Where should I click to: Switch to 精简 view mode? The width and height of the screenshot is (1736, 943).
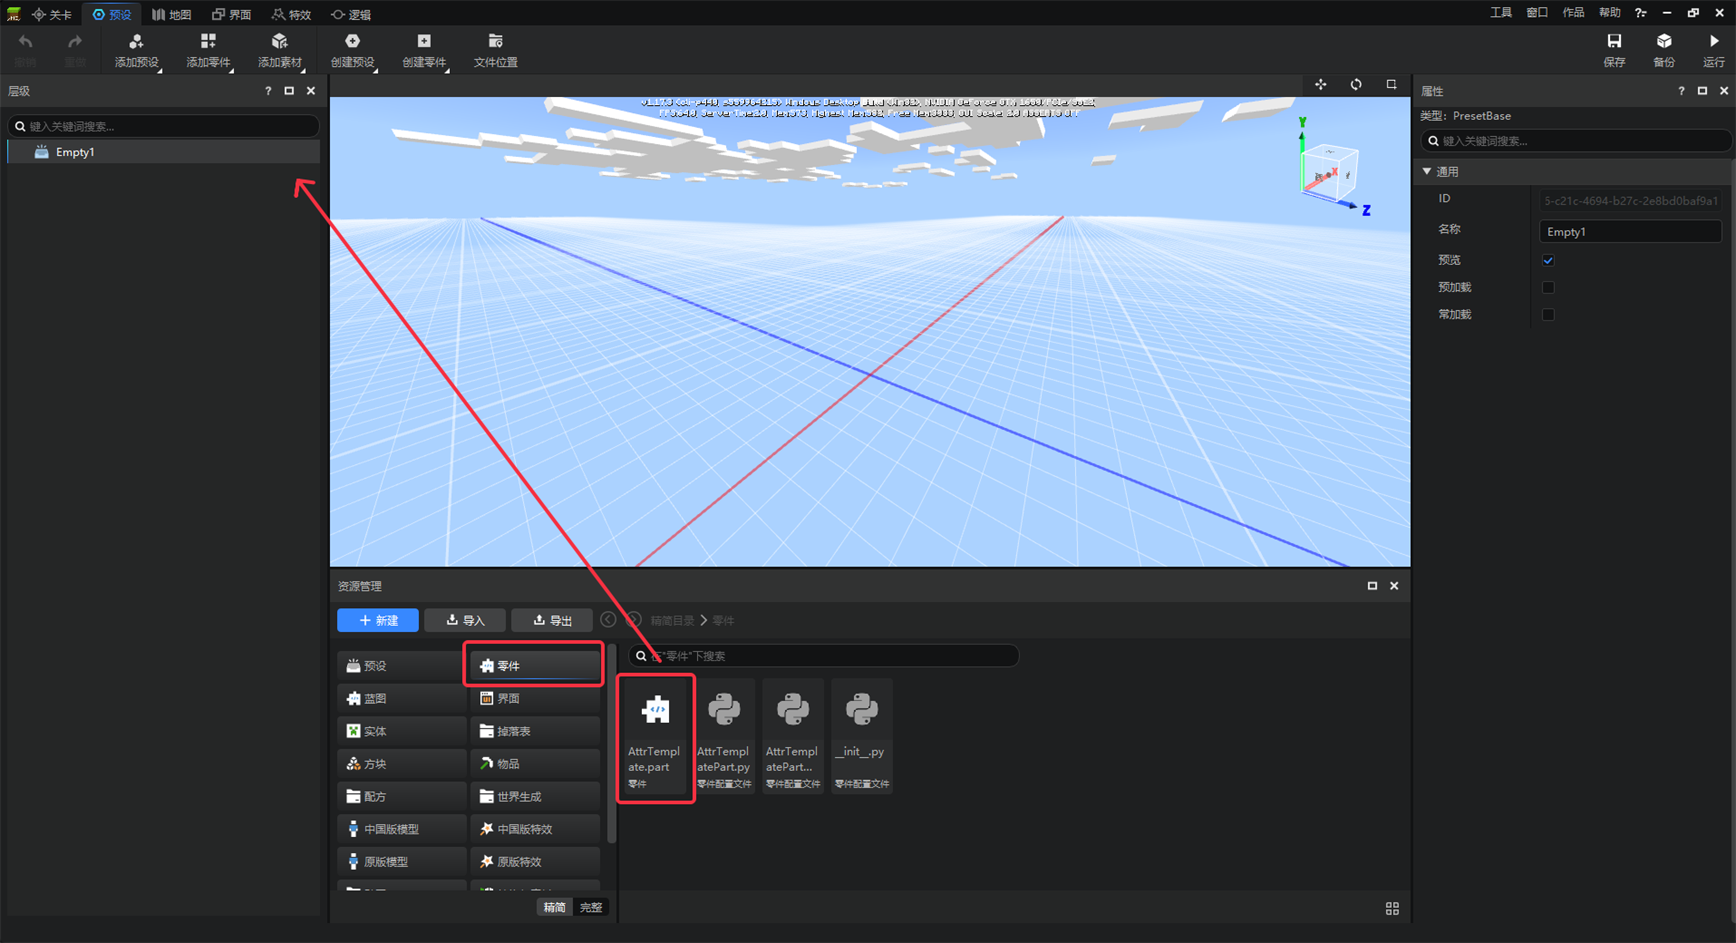point(555,908)
